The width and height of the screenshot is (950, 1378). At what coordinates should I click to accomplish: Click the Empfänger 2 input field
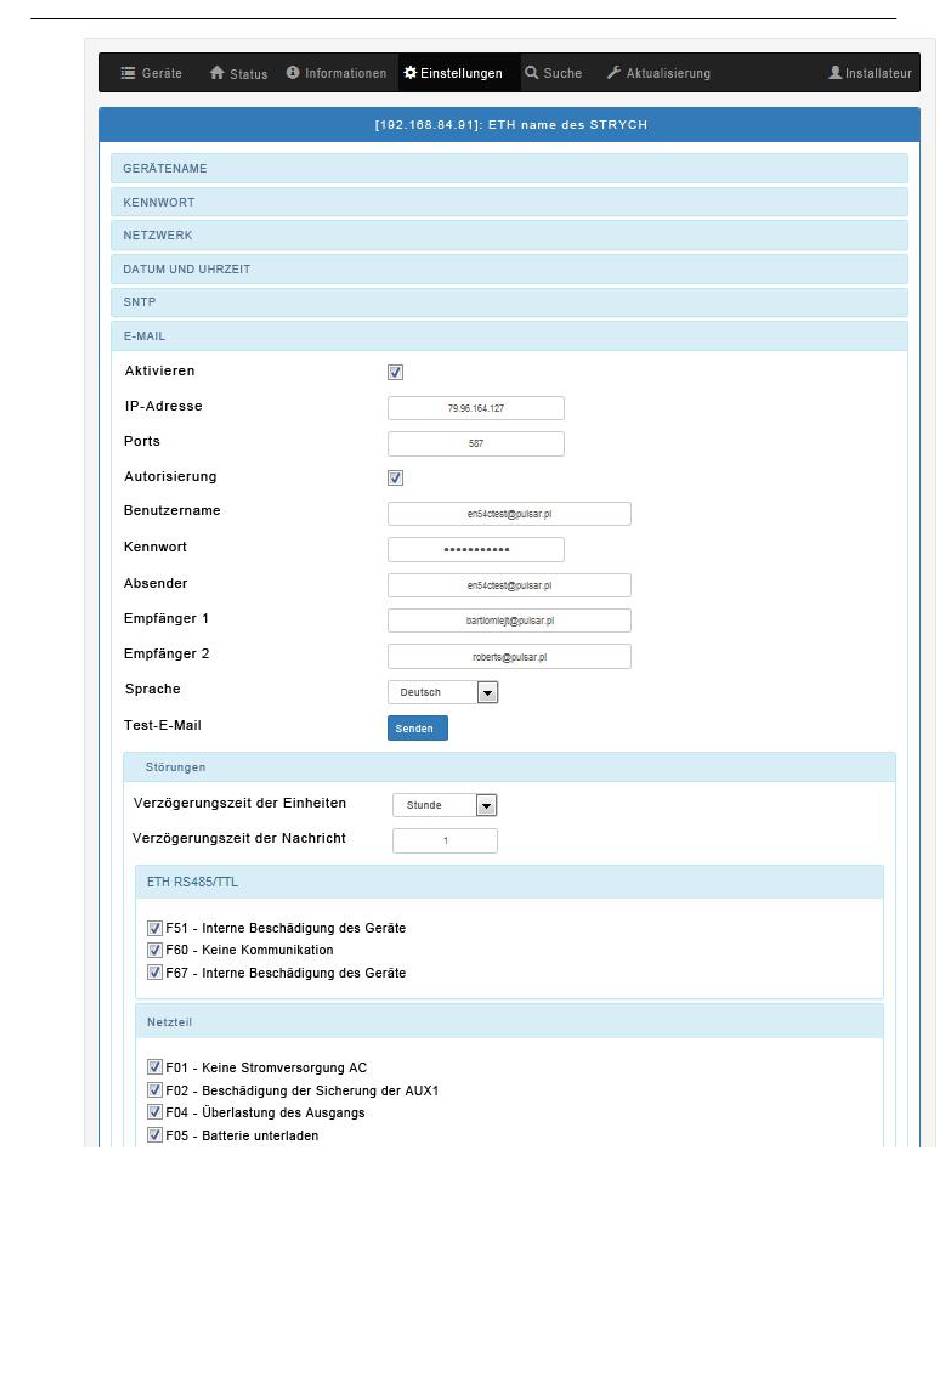pyautogui.click(x=509, y=657)
